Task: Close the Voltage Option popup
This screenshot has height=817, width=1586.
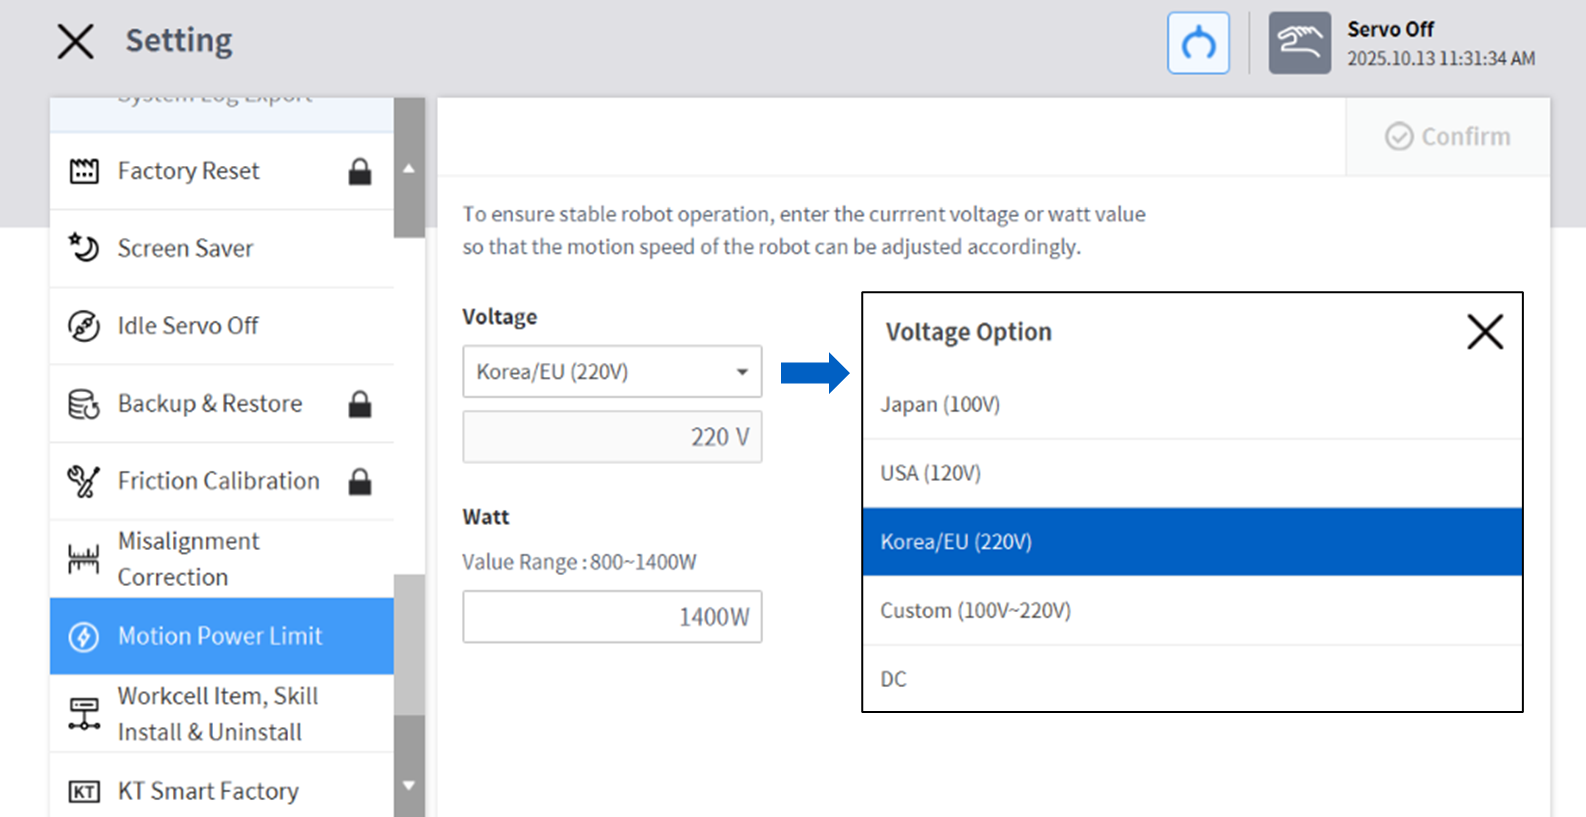Action: tap(1485, 332)
